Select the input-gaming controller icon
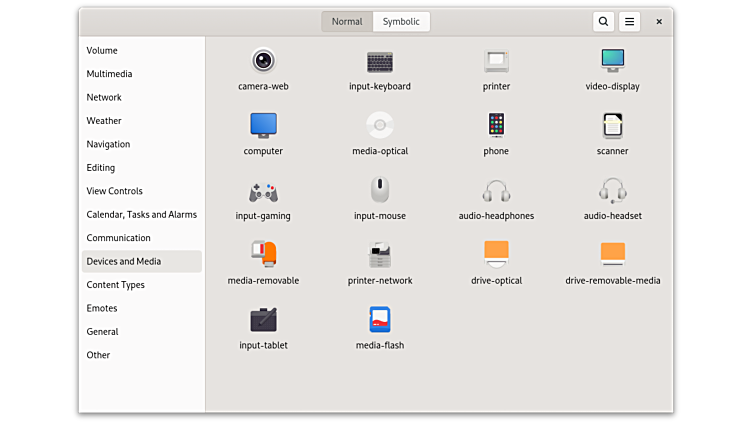 point(263,191)
